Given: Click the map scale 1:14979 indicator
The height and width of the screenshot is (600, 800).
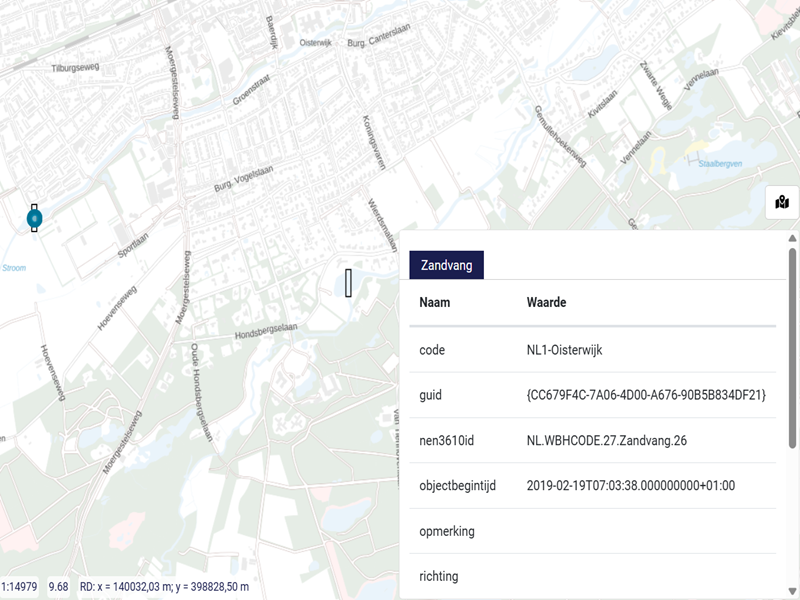Looking at the screenshot, I should [19, 587].
